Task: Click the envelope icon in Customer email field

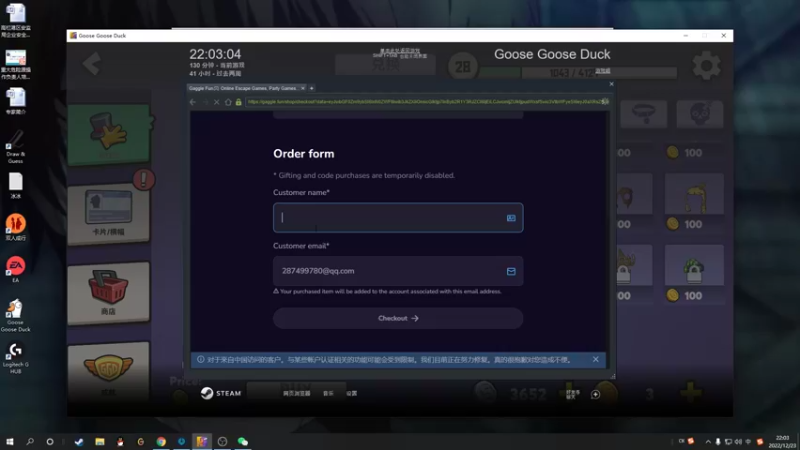Action: click(511, 271)
